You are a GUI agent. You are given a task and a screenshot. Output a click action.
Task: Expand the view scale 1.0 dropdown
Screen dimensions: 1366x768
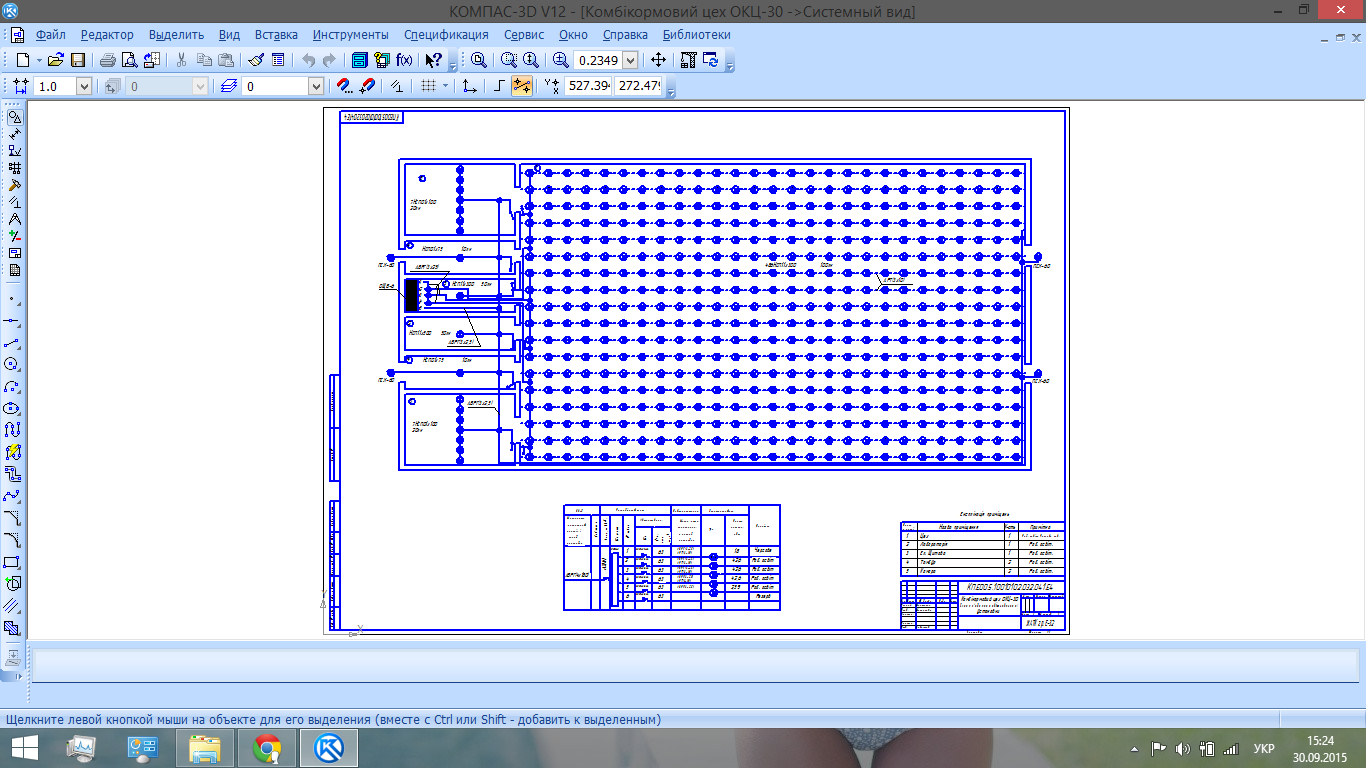coord(84,87)
